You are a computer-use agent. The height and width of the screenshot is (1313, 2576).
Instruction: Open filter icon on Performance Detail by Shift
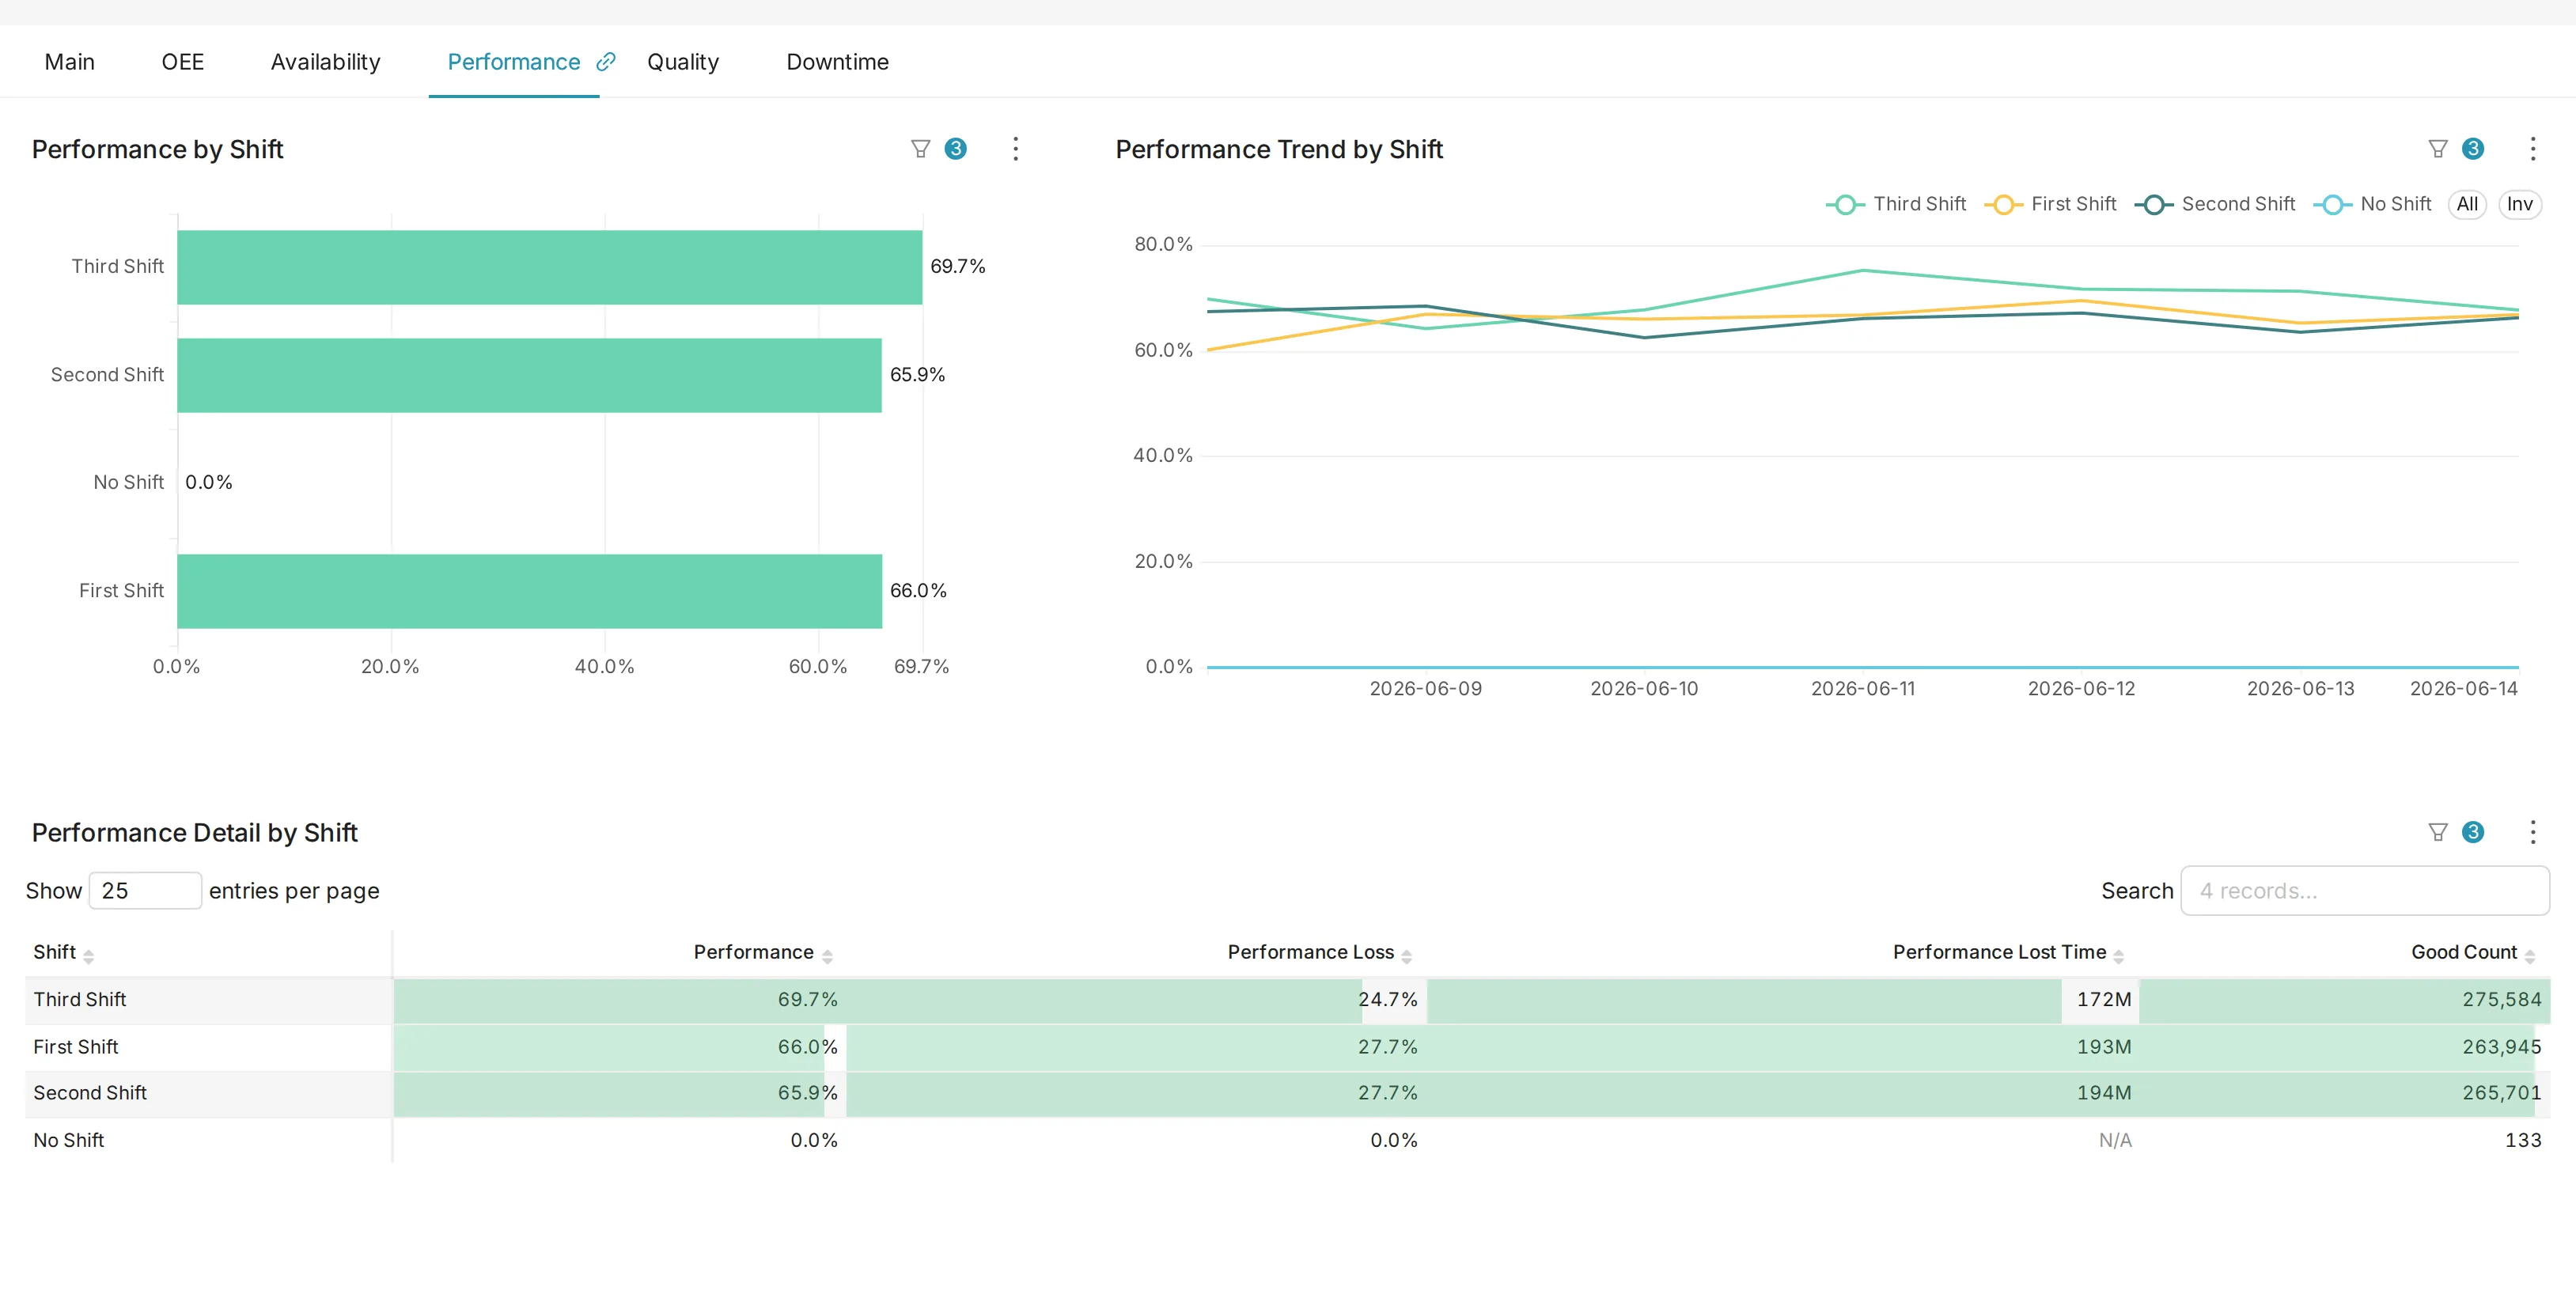point(2438,832)
